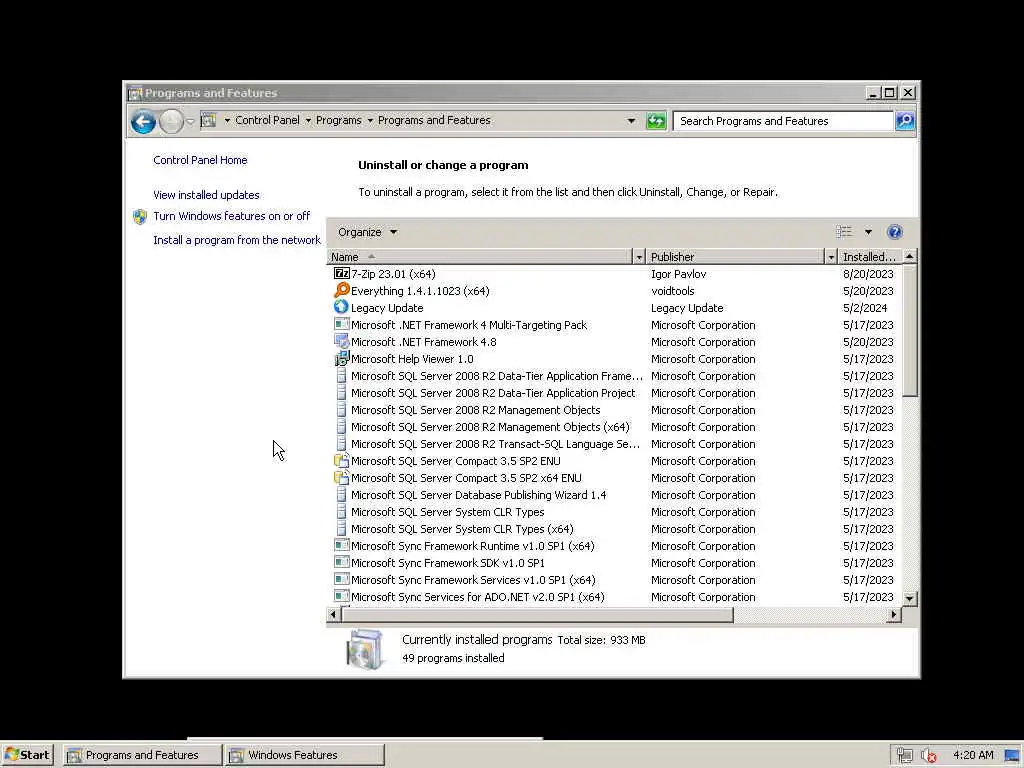
Task: Open the Publisher column filter dropdown
Action: (831, 257)
